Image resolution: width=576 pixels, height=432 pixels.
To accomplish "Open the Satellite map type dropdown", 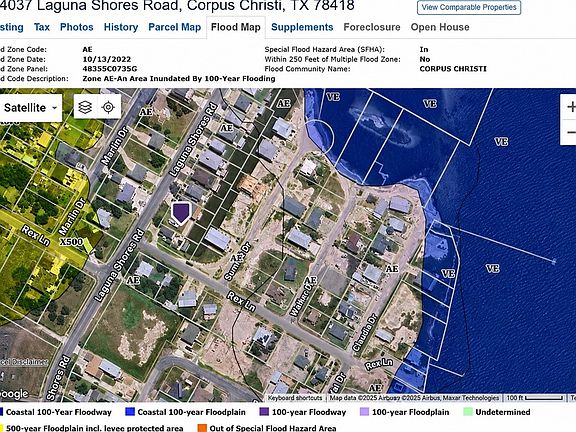I will tap(30, 108).
